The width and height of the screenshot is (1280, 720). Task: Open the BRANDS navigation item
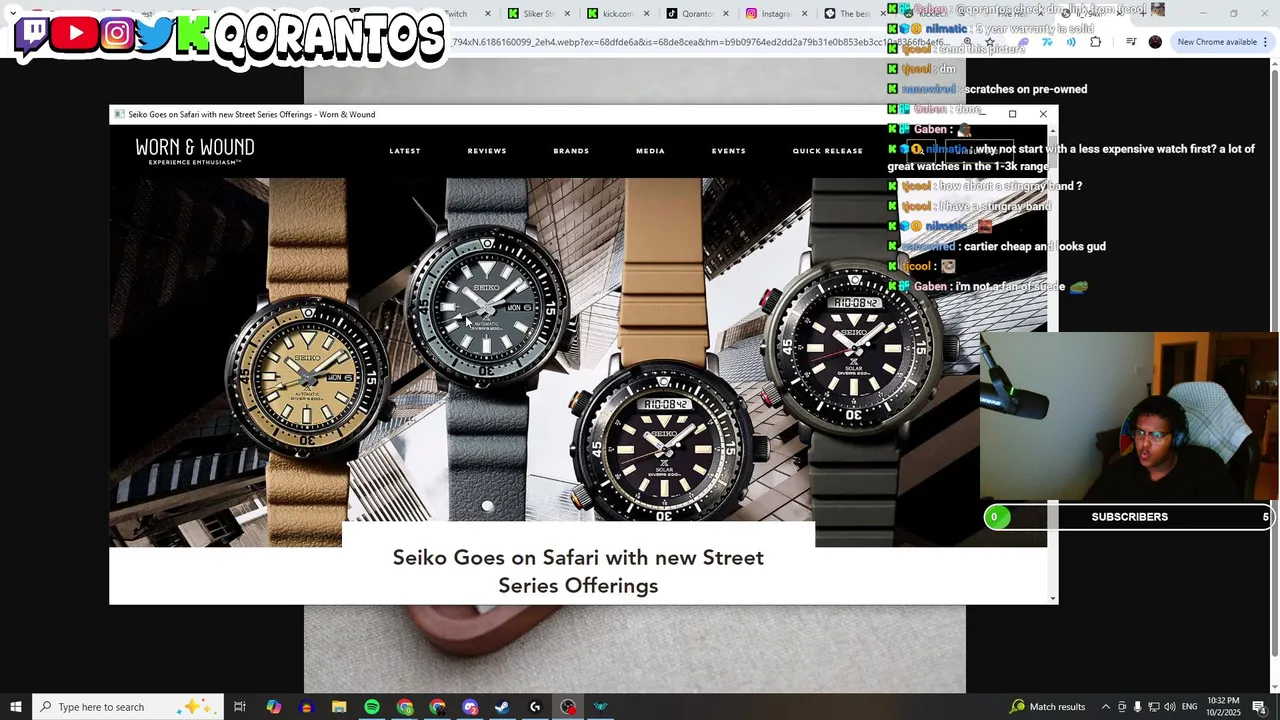(x=571, y=151)
